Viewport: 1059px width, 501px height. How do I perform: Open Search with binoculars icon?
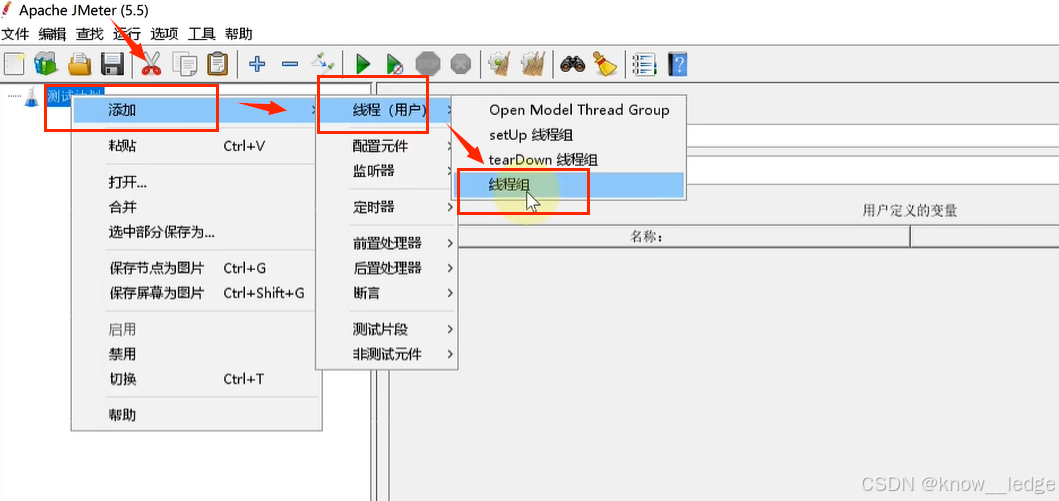pos(573,64)
